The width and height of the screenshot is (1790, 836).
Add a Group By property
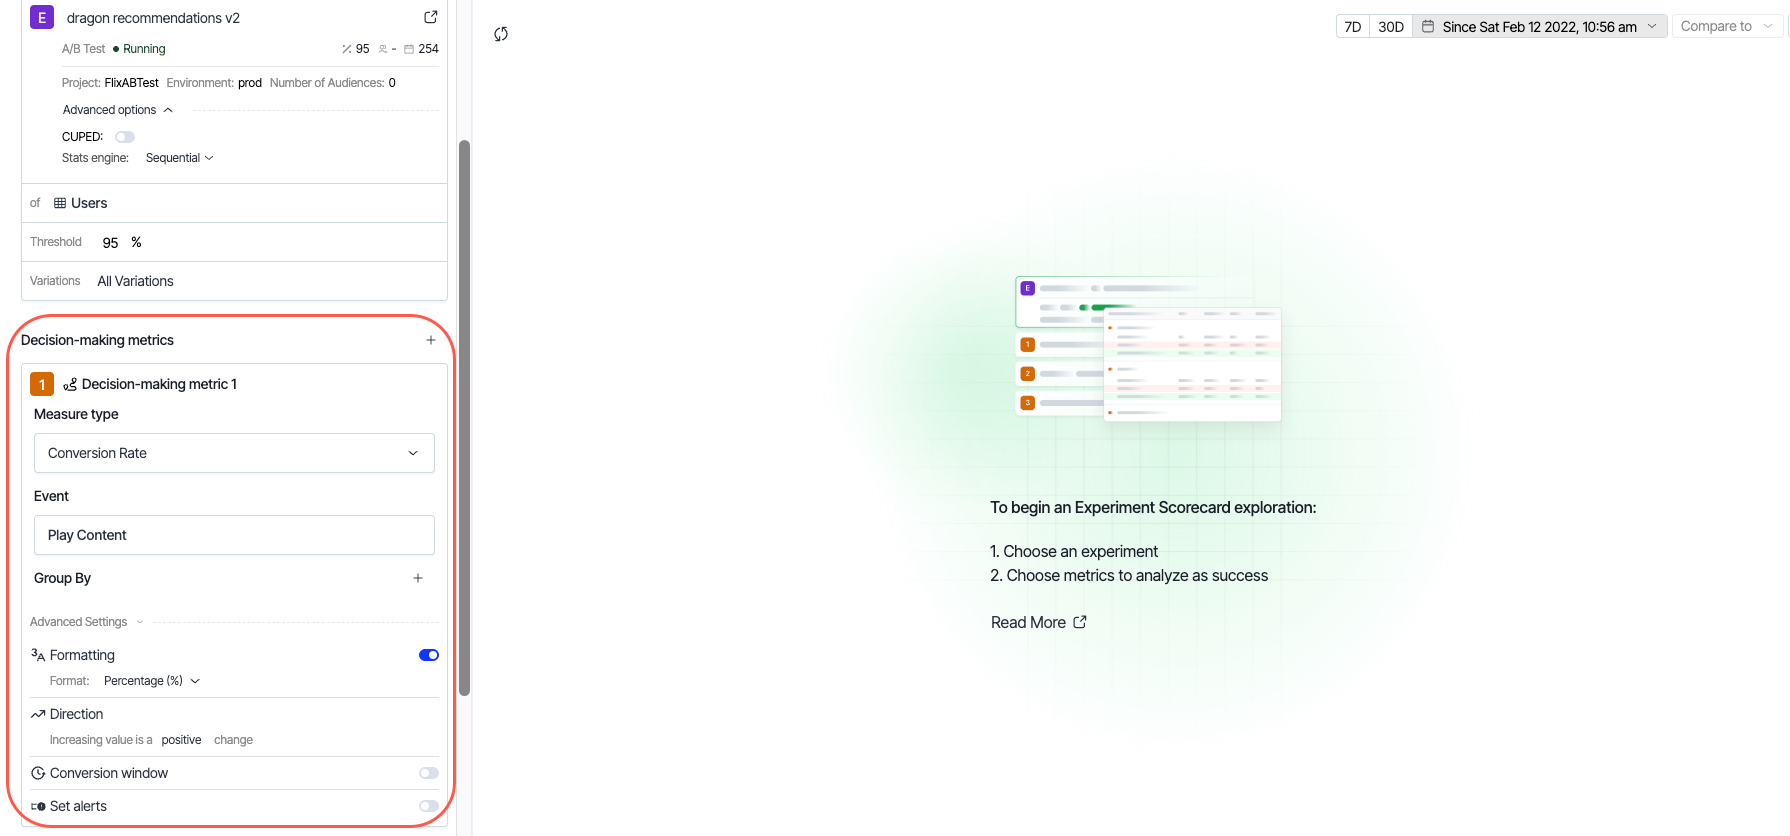tap(418, 578)
